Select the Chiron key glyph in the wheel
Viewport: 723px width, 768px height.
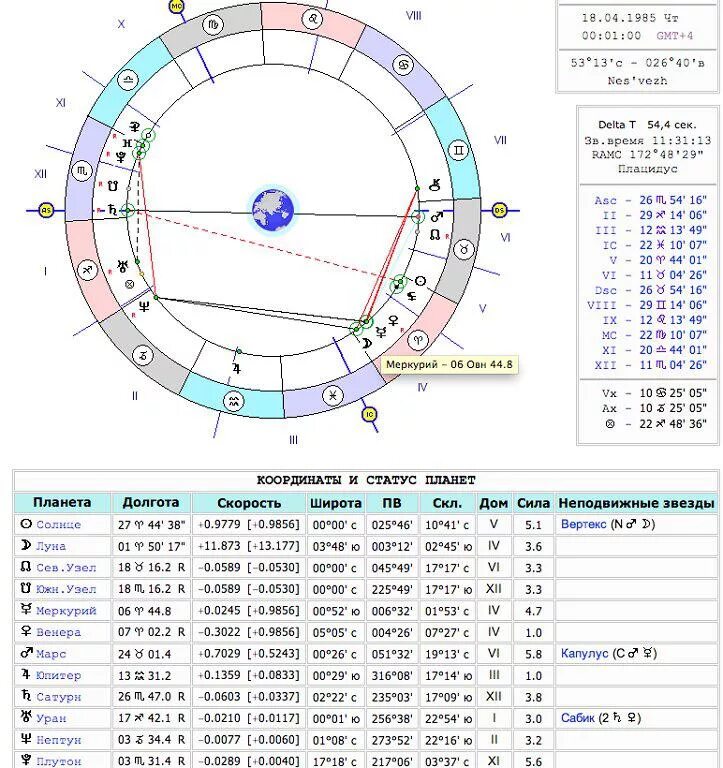click(434, 185)
